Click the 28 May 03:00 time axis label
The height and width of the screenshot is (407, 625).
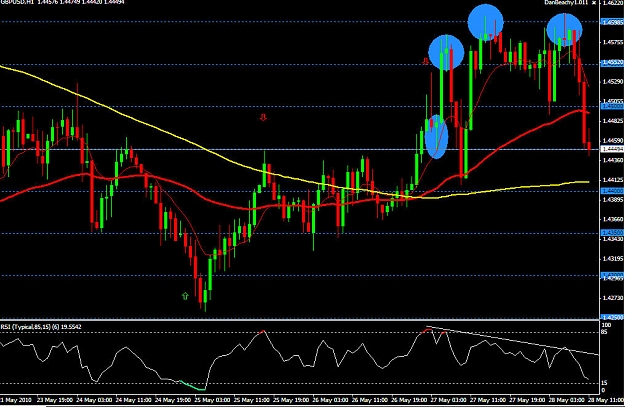tap(566, 400)
